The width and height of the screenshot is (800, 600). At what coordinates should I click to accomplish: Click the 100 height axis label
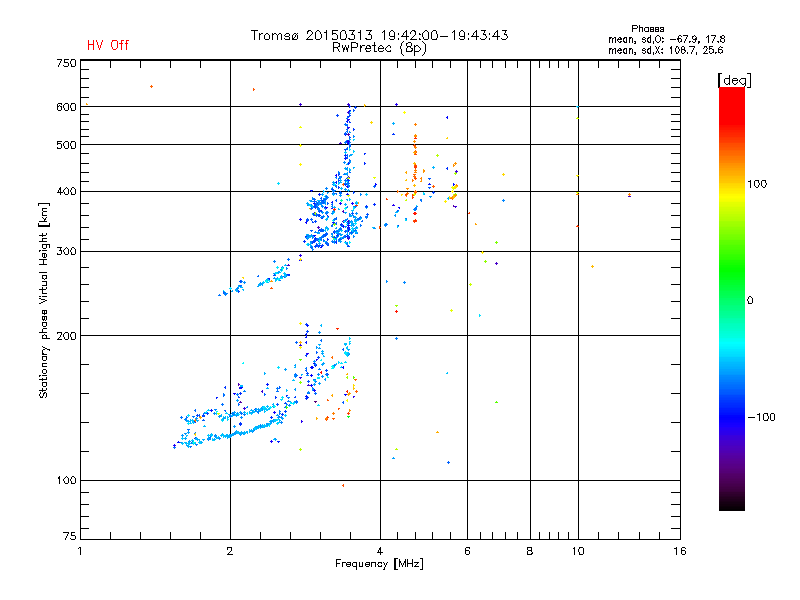coord(66,480)
